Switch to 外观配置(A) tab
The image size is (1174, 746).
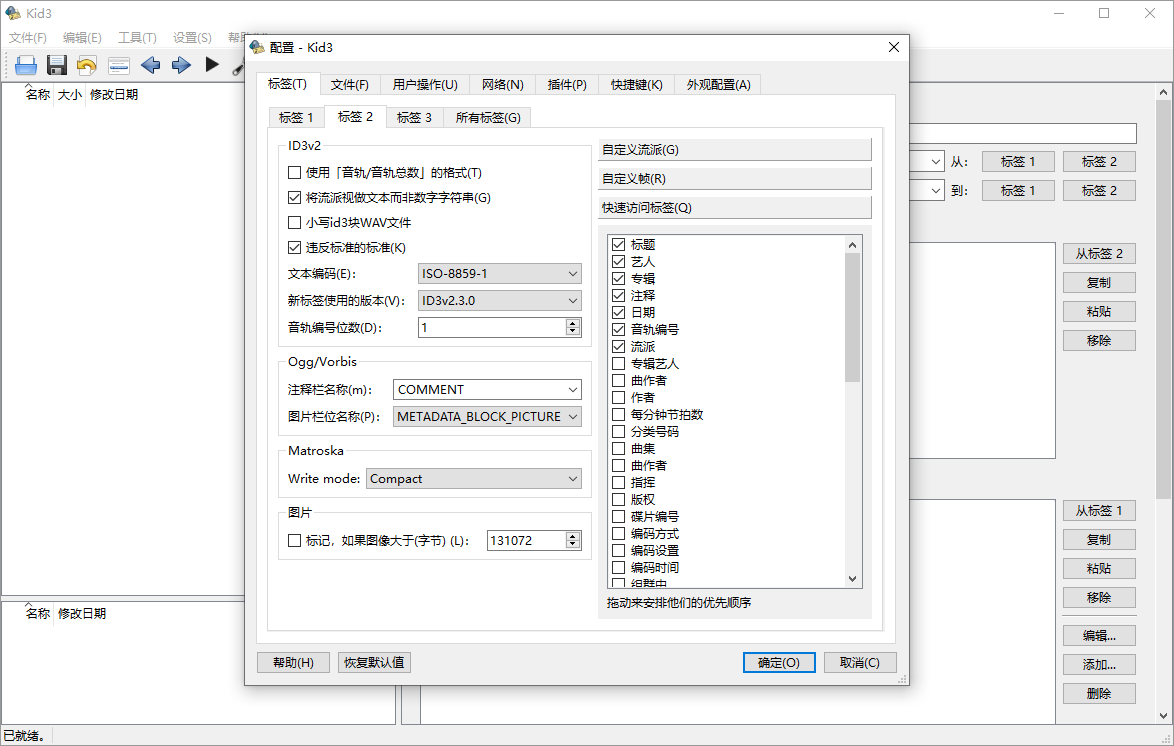point(719,85)
